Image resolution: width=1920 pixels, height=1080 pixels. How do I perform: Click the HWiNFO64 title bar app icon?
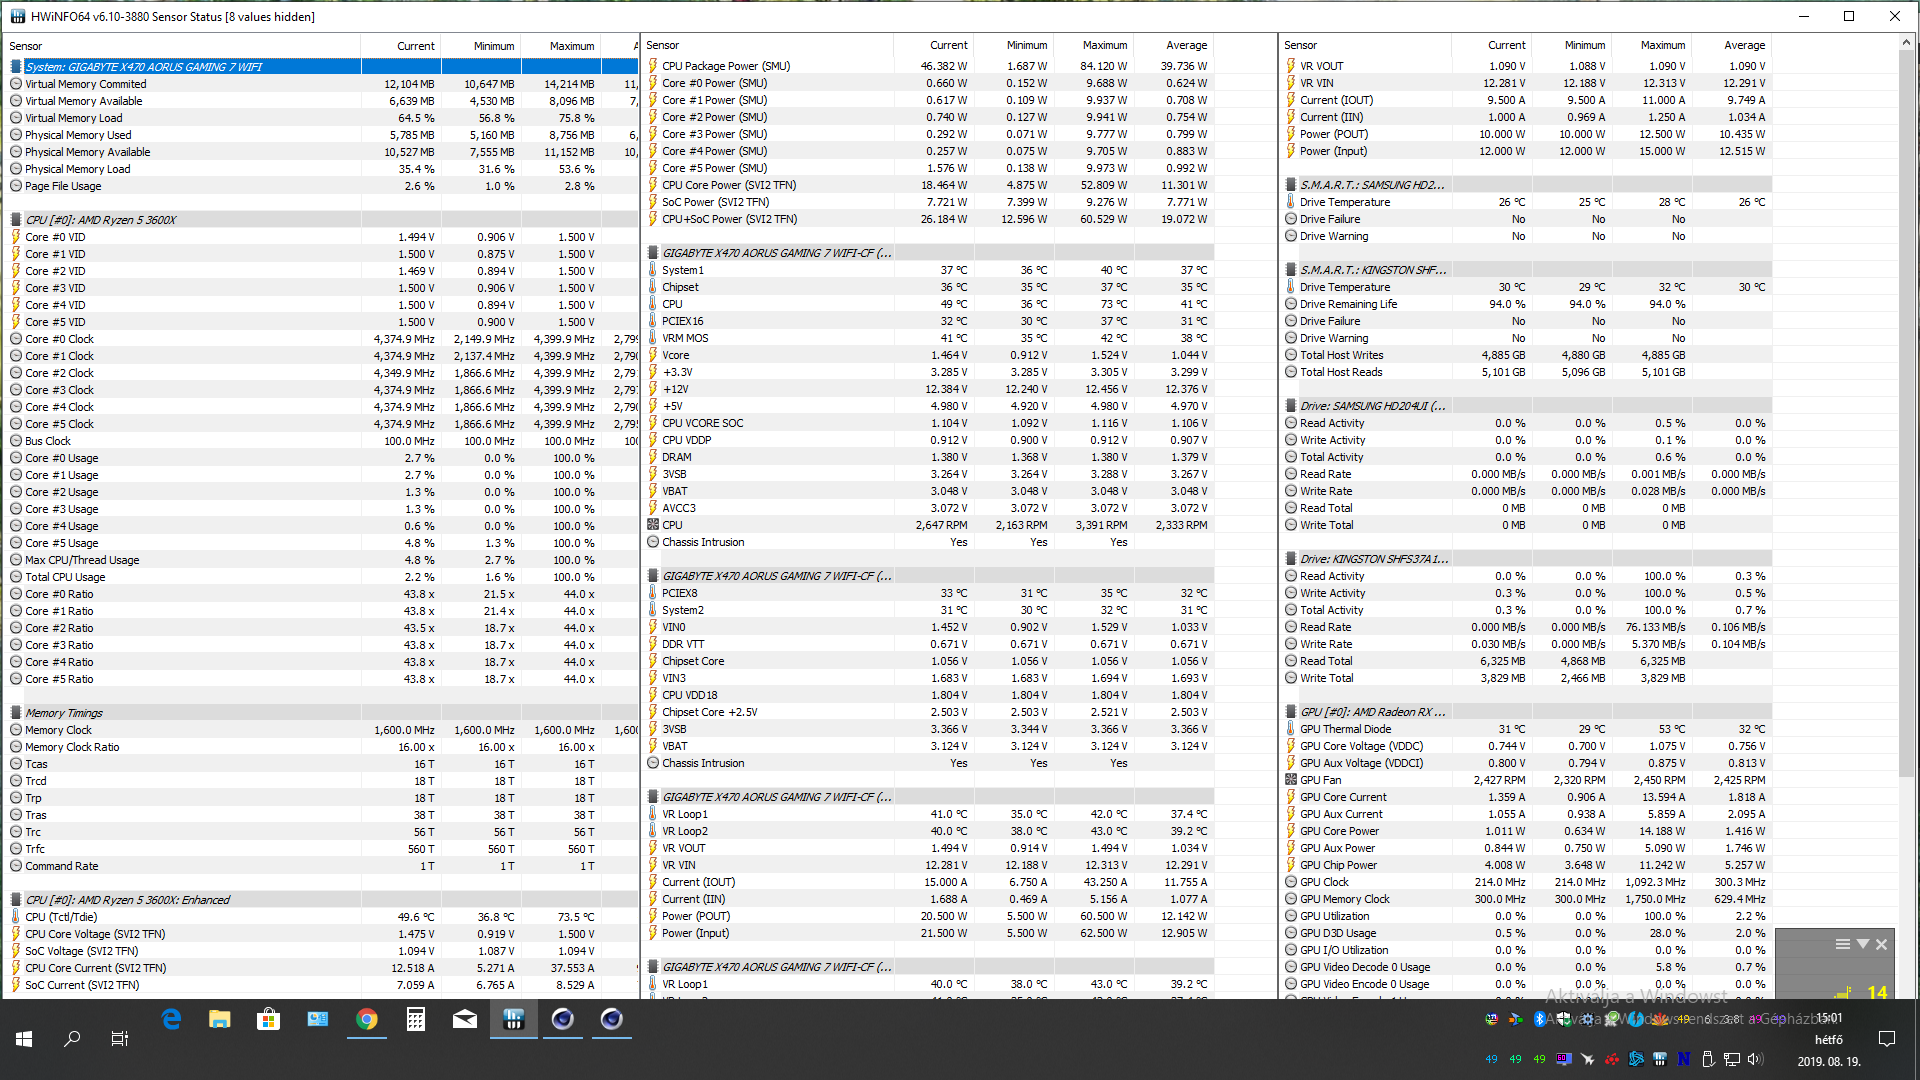(18, 16)
